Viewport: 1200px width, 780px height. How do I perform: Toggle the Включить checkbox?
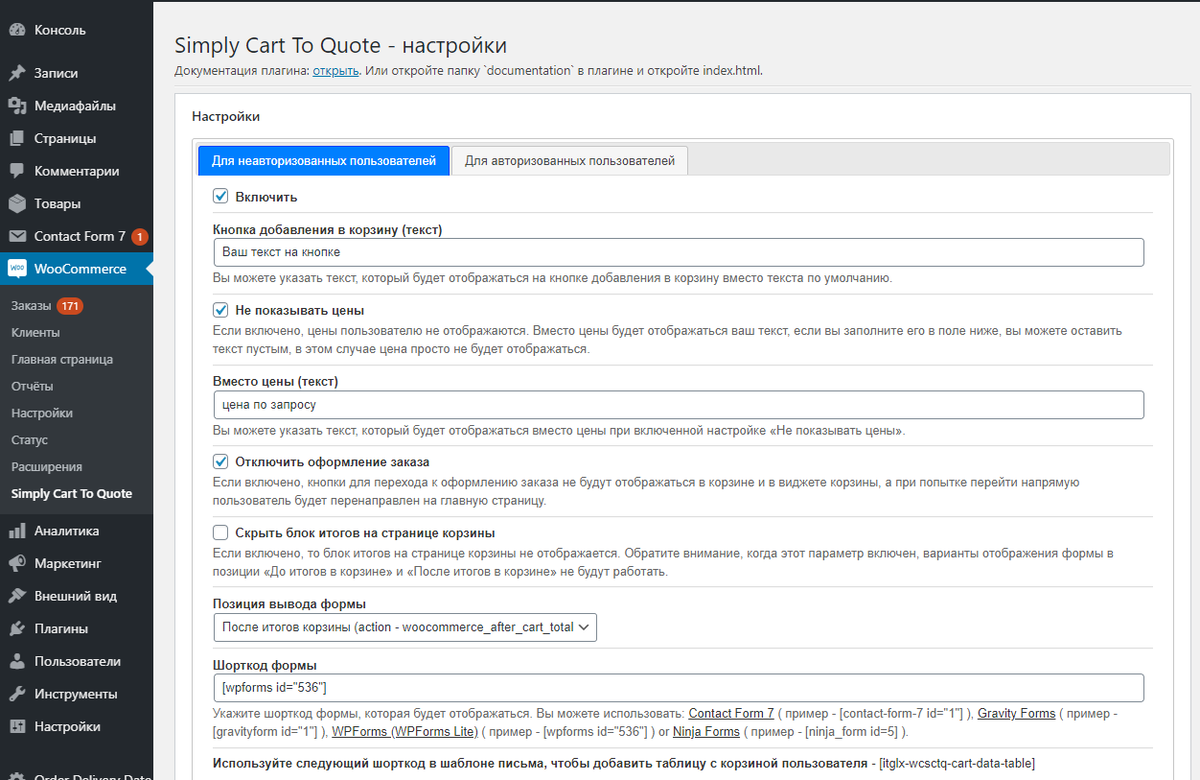tap(221, 197)
